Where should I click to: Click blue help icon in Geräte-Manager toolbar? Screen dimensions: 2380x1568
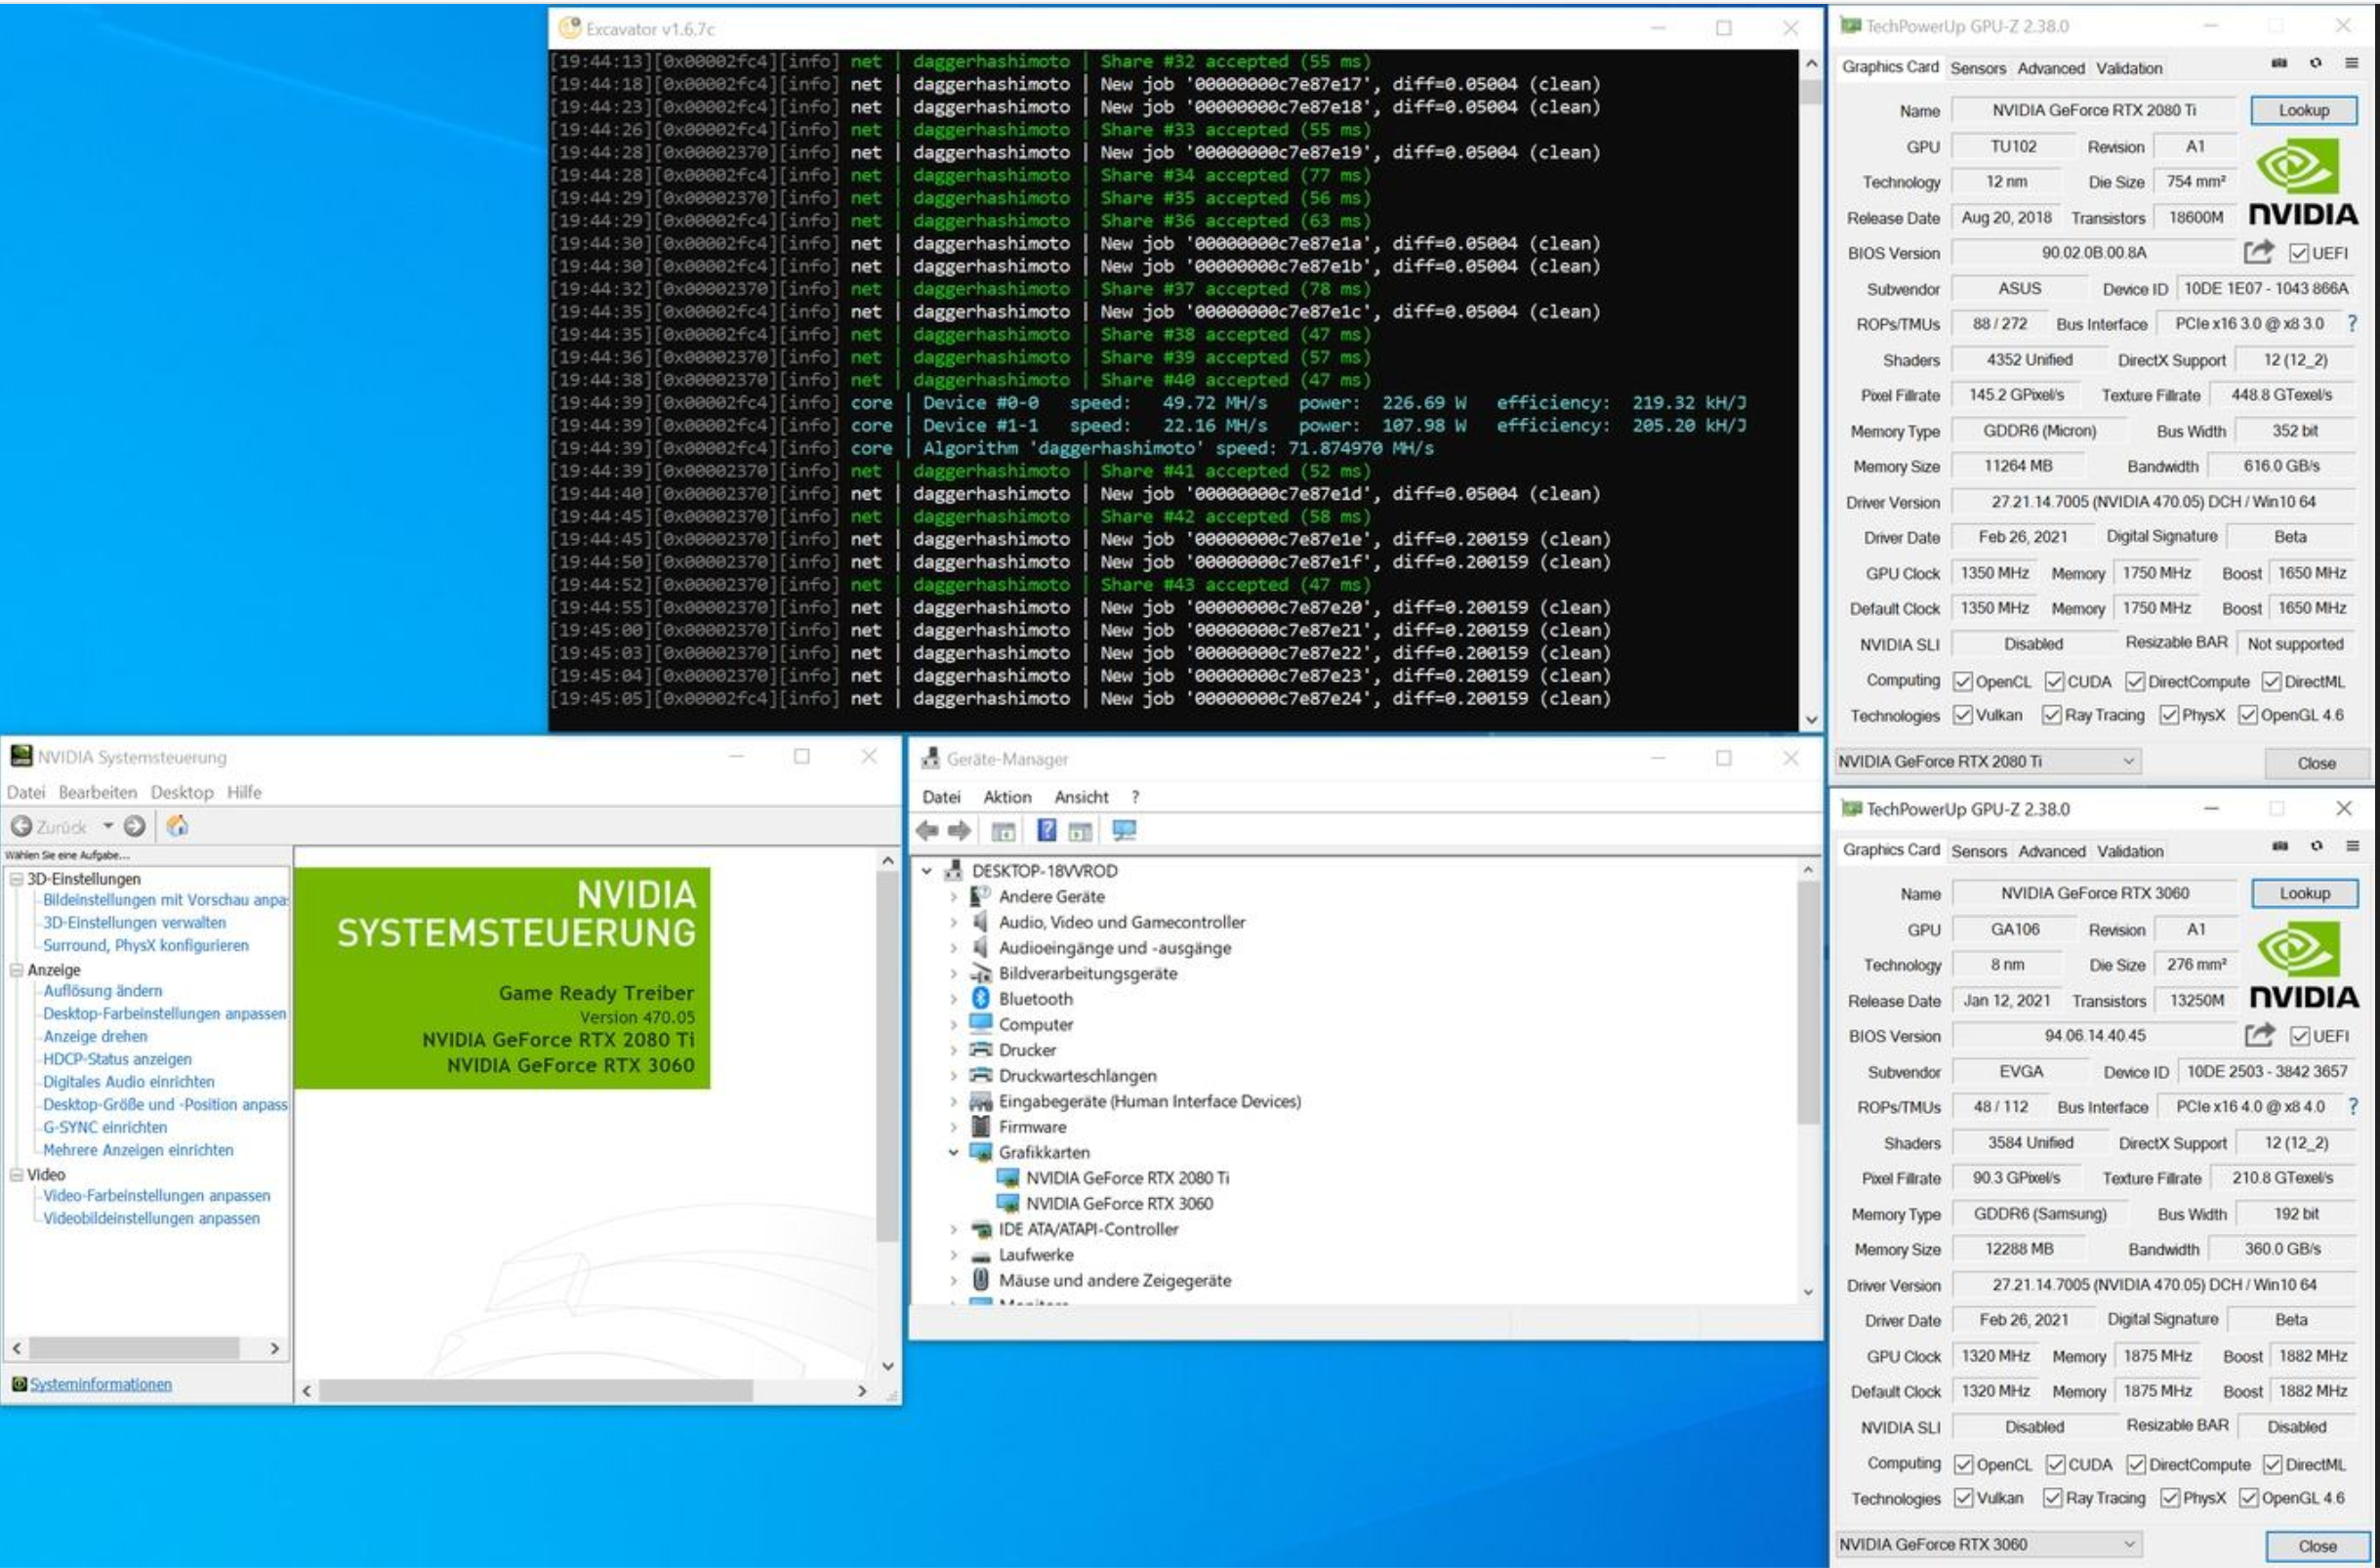1046,831
